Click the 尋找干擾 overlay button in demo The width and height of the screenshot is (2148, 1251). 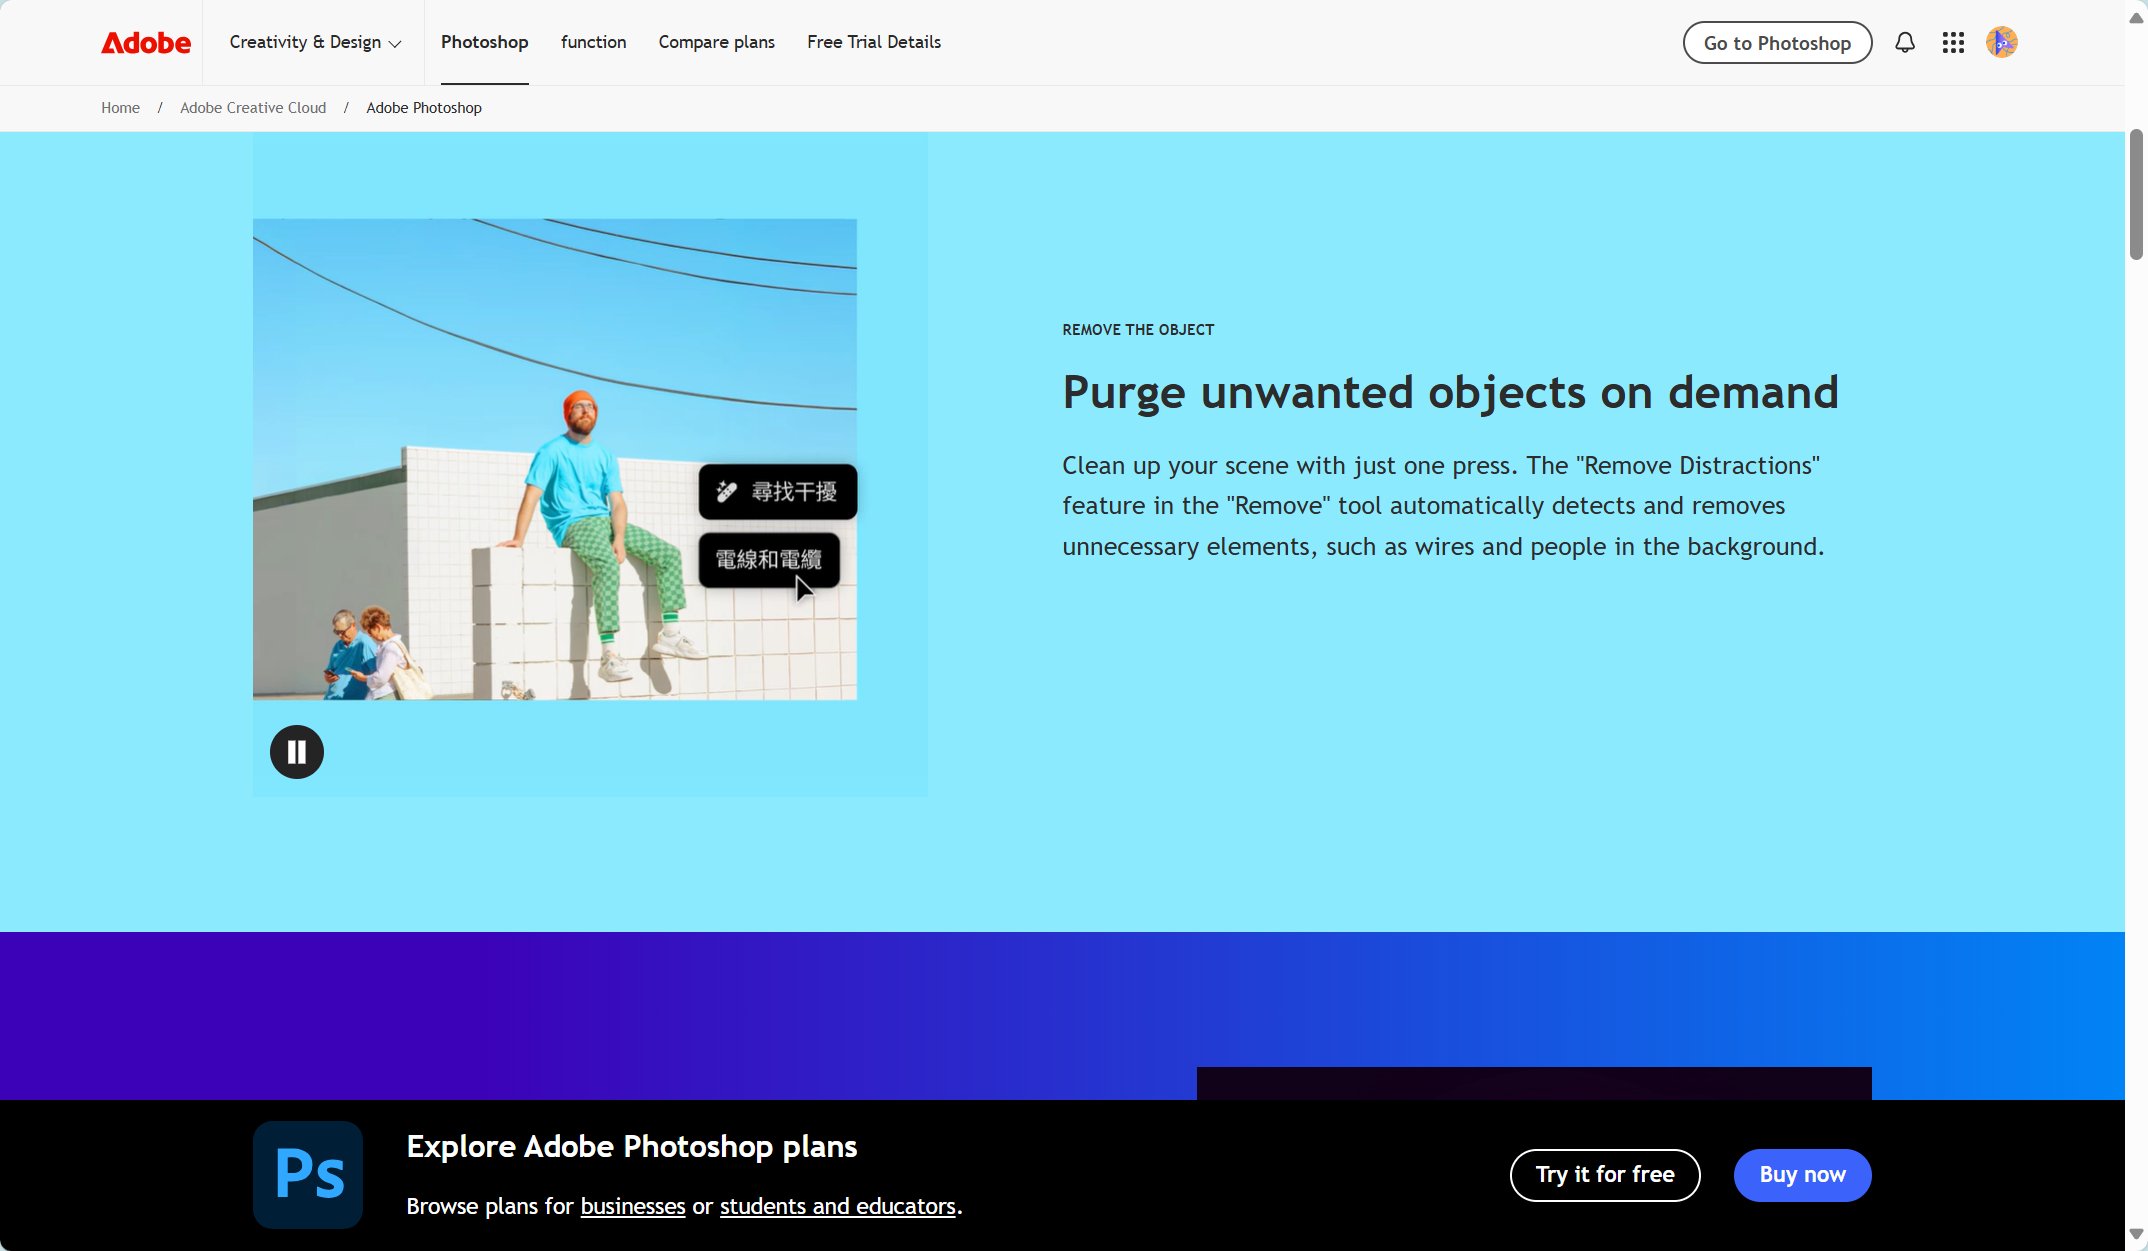pyautogui.click(x=778, y=491)
